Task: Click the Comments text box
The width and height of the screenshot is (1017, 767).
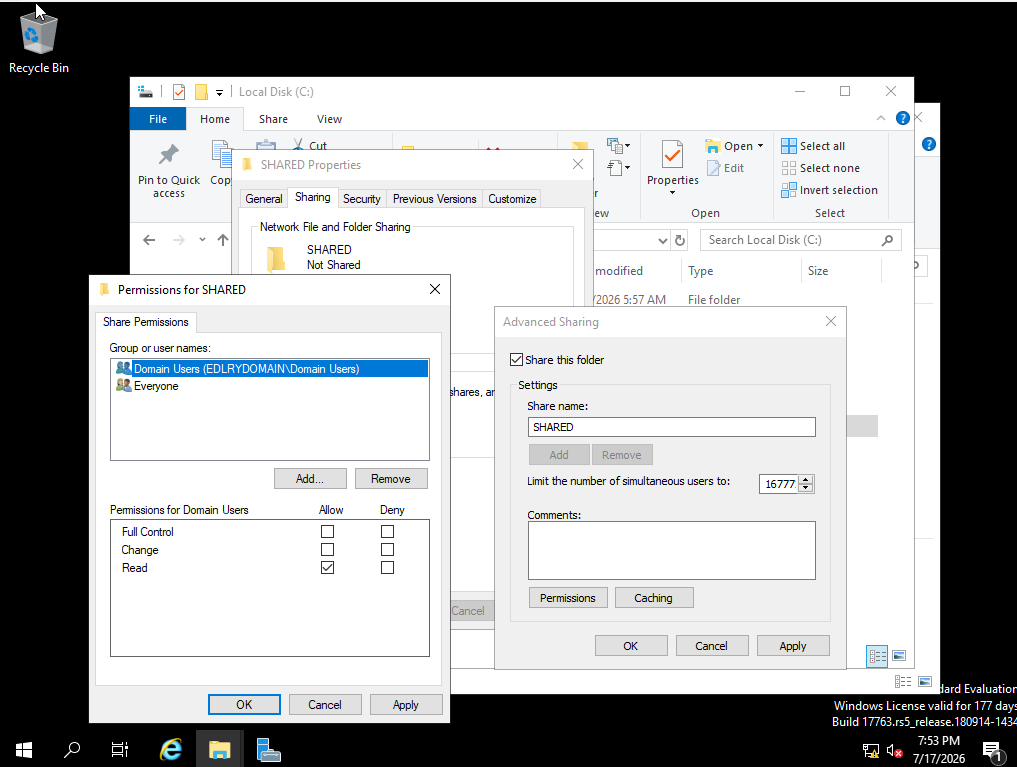Action: (671, 550)
